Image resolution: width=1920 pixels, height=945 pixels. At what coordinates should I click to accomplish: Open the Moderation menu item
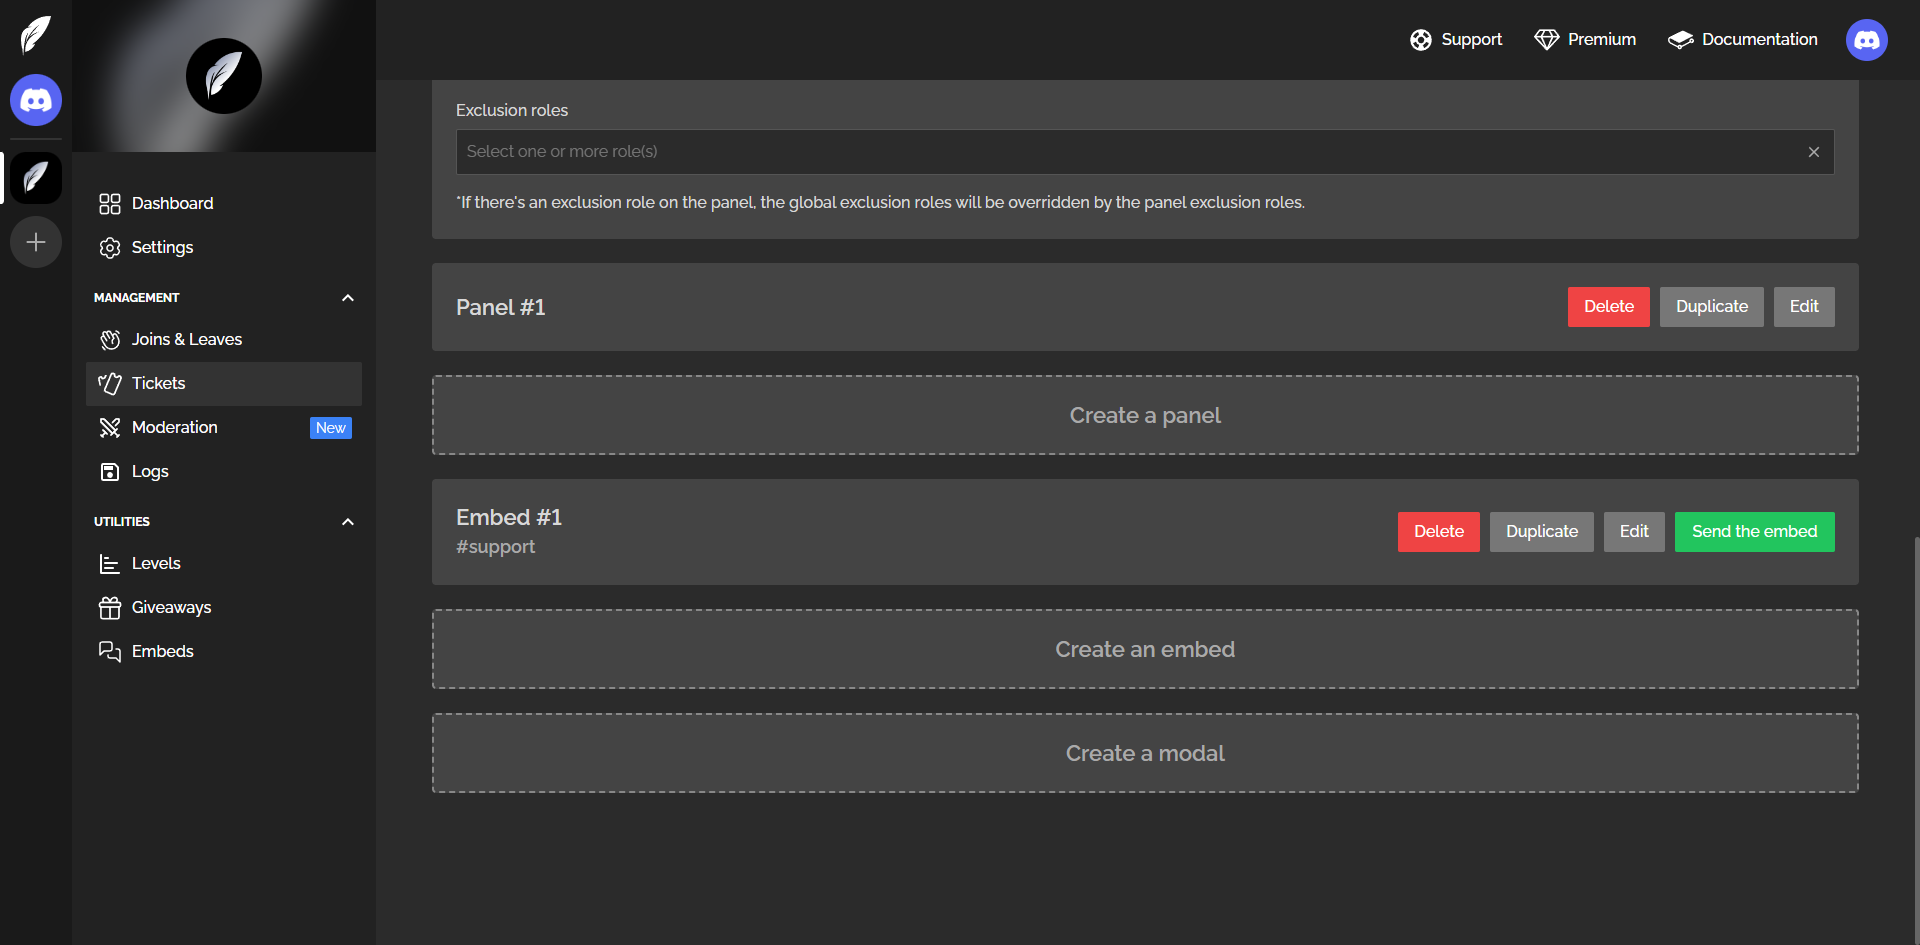[x=175, y=428]
